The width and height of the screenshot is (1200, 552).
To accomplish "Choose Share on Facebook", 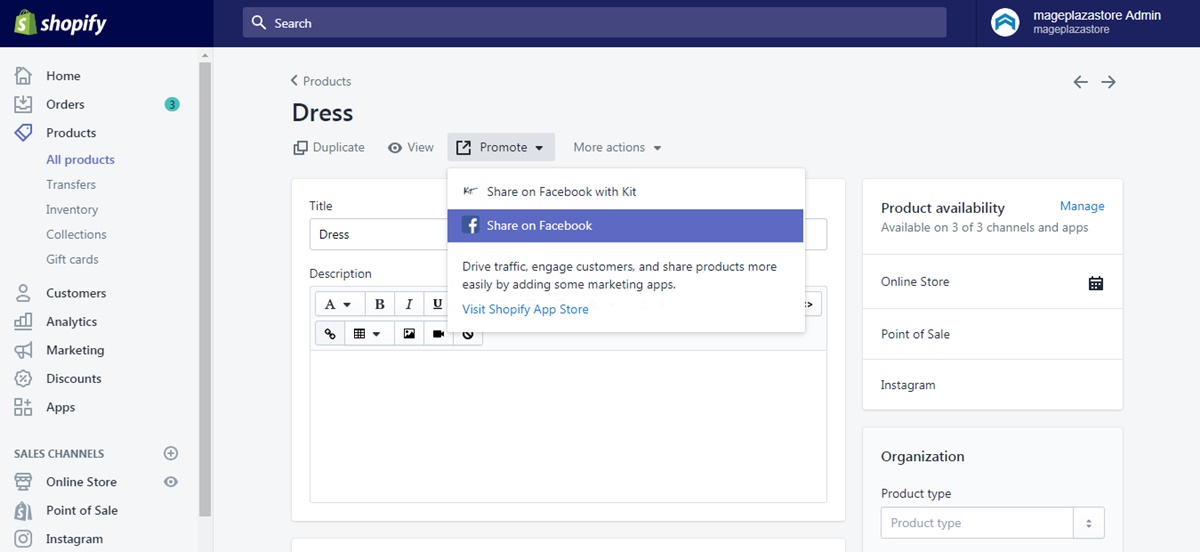I will (x=626, y=226).
